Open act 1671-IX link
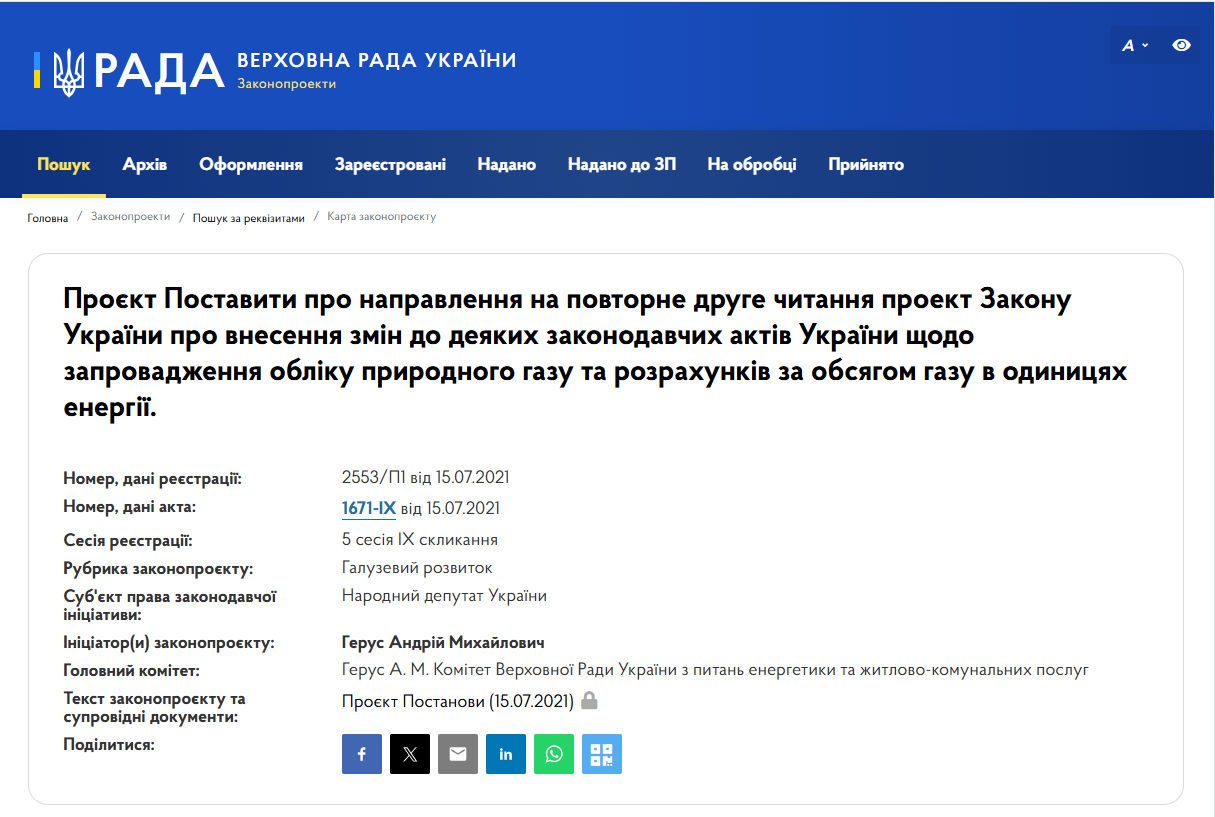The height and width of the screenshot is (817, 1215). [x=369, y=508]
